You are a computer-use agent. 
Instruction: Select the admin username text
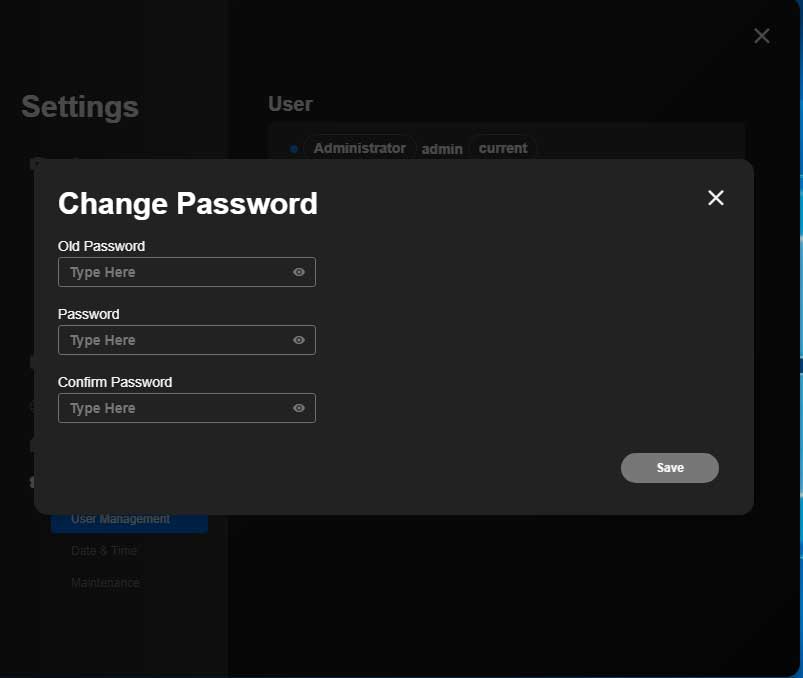(x=442, y=149)
